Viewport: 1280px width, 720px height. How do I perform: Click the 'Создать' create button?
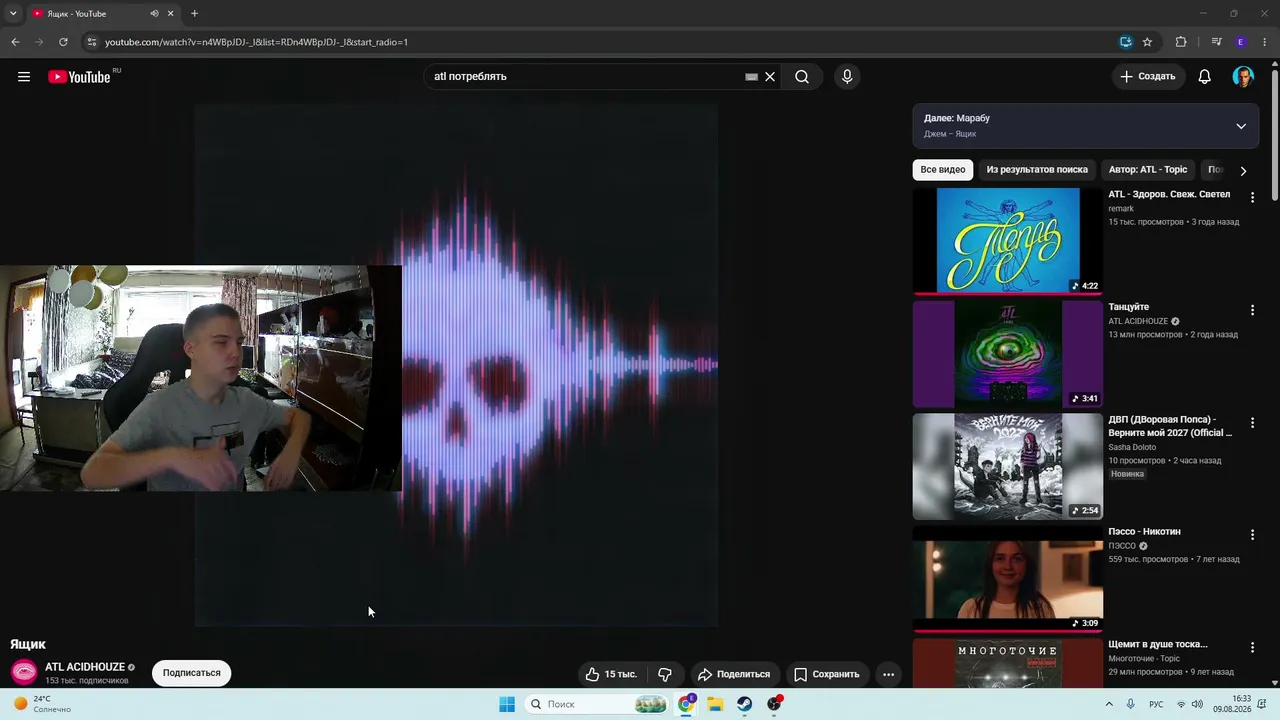pyautogui.click(x=1148, y=77)
